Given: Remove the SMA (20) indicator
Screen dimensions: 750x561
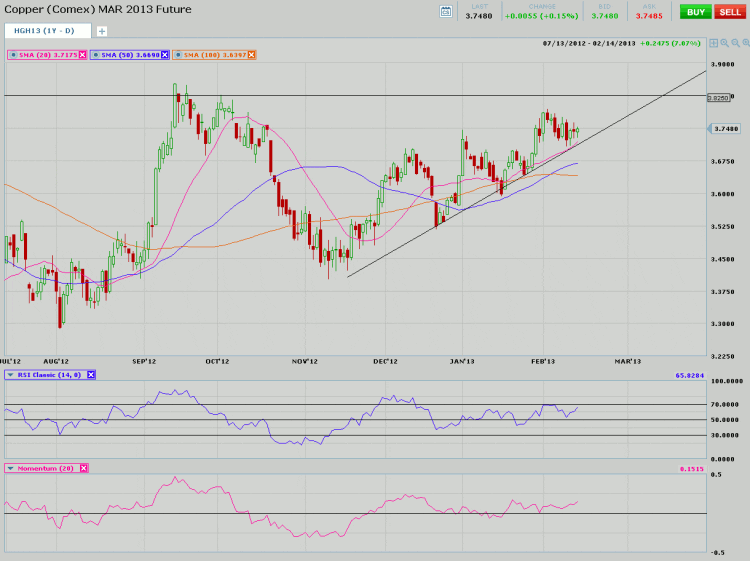Looking at the screenshot, I should coord(82,54).
